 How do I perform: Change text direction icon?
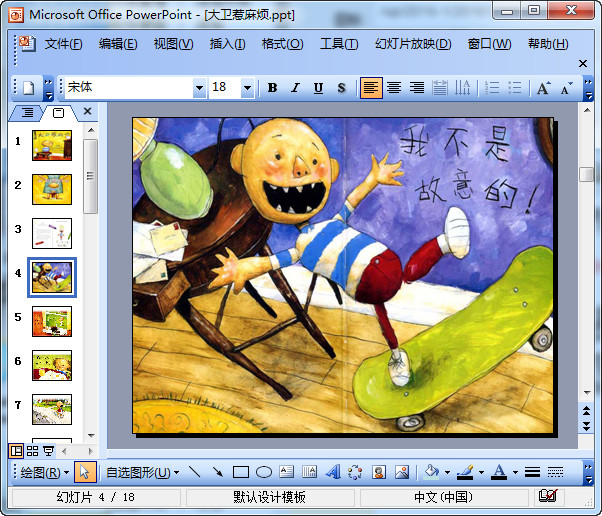tap(462, 88)
